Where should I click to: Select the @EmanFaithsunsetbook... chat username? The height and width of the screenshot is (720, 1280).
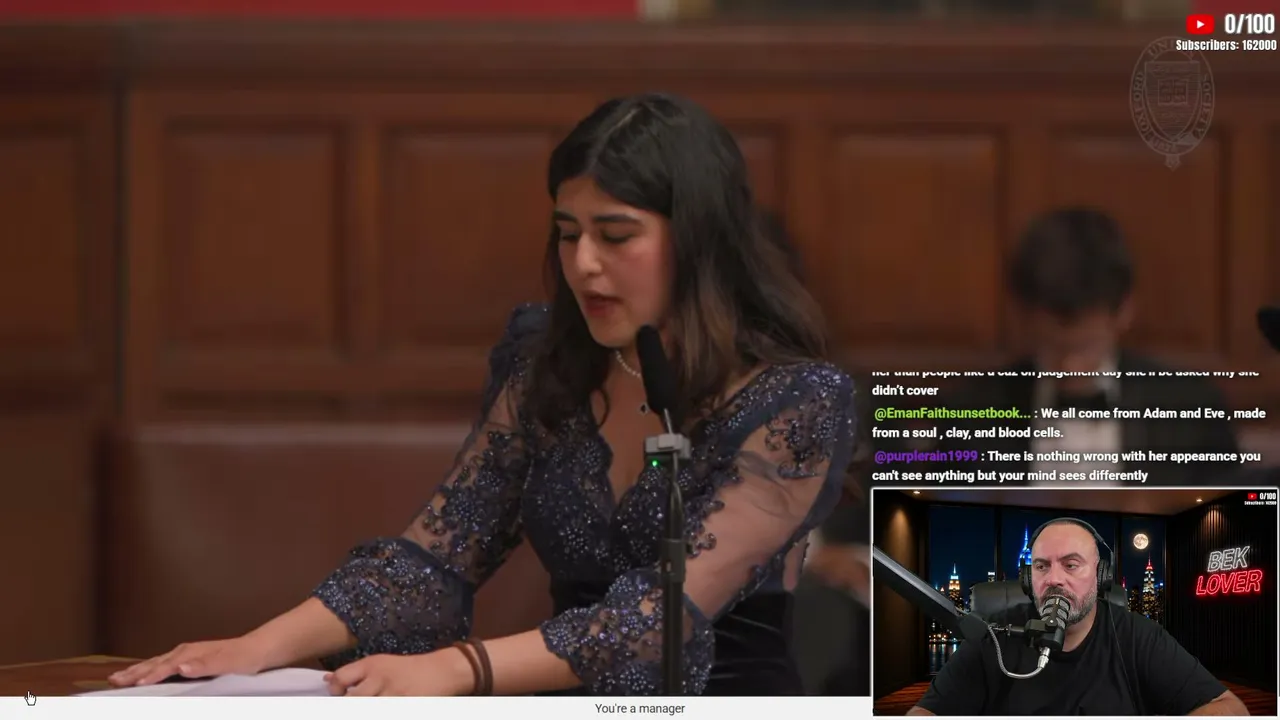tap(952, 413)
